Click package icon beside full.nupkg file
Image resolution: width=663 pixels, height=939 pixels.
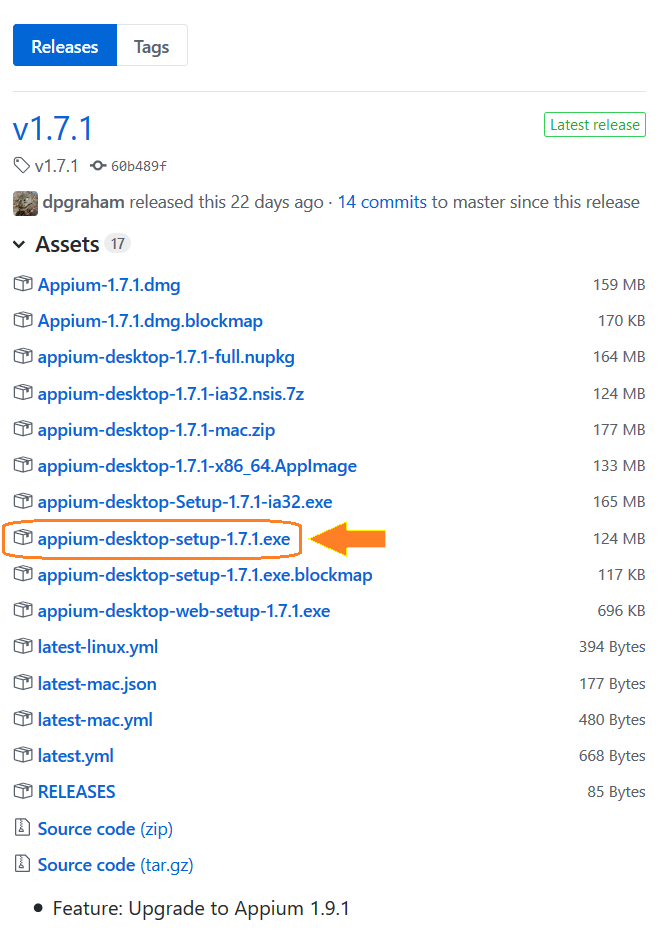click(23, 356)
